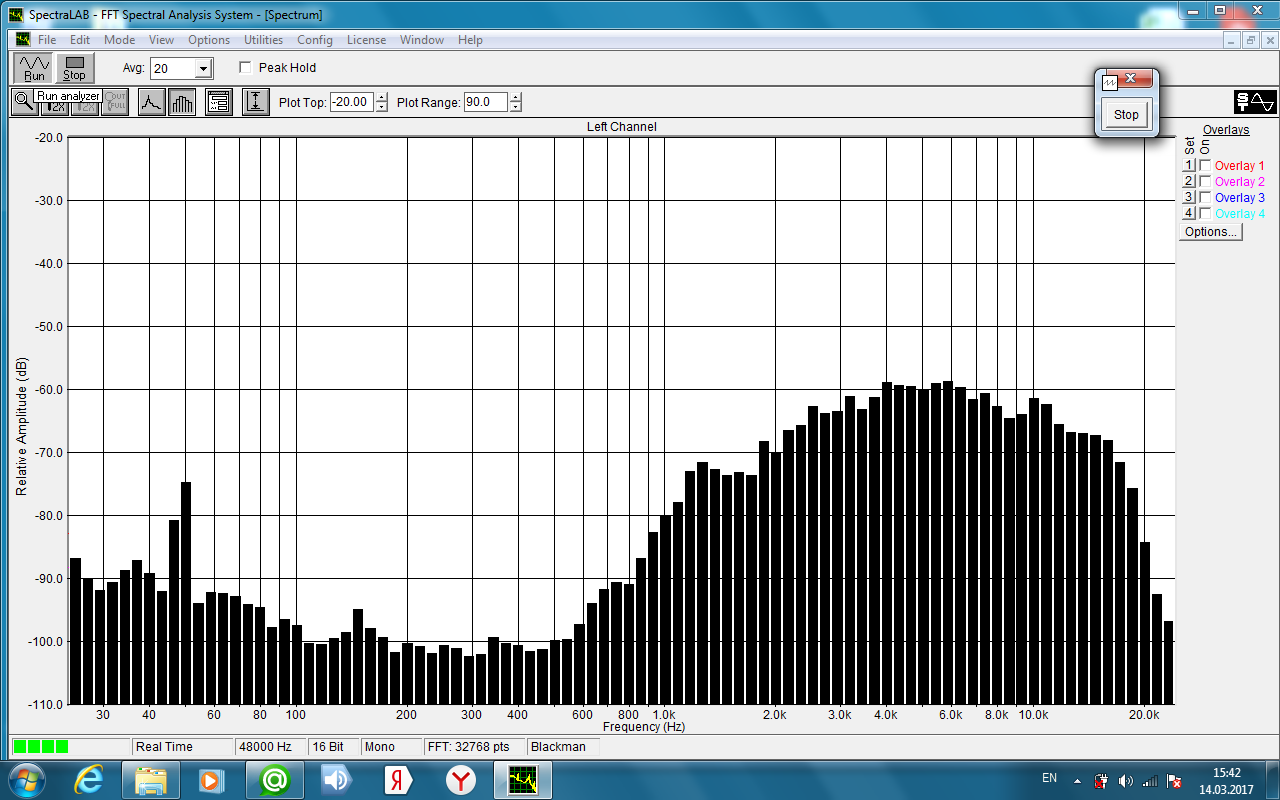This screenshot has height=800, width=1280.
Task: Click the network signal tray icon
Action: [1150, 780]
